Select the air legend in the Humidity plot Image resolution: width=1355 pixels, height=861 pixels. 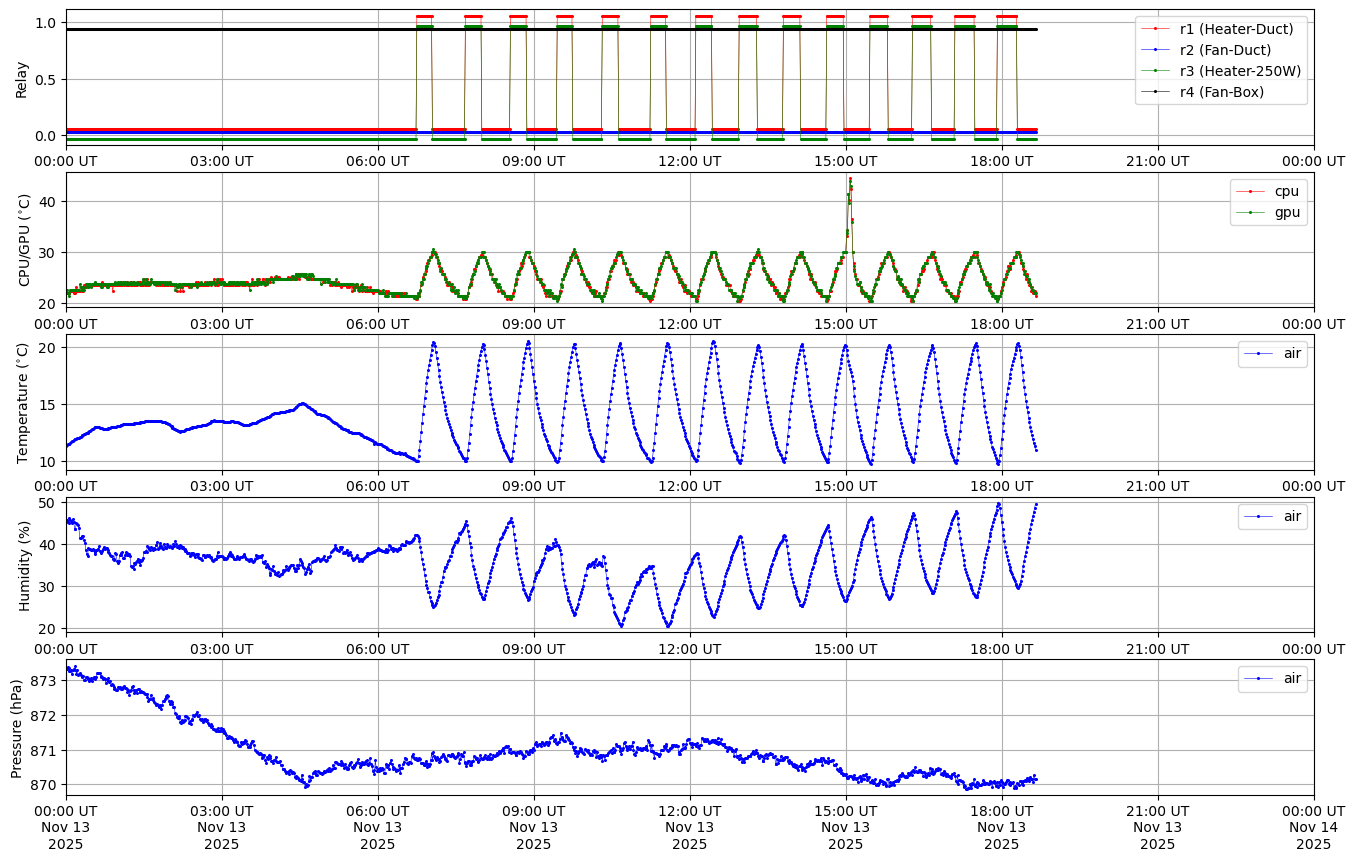click(x=1292, y=516)
